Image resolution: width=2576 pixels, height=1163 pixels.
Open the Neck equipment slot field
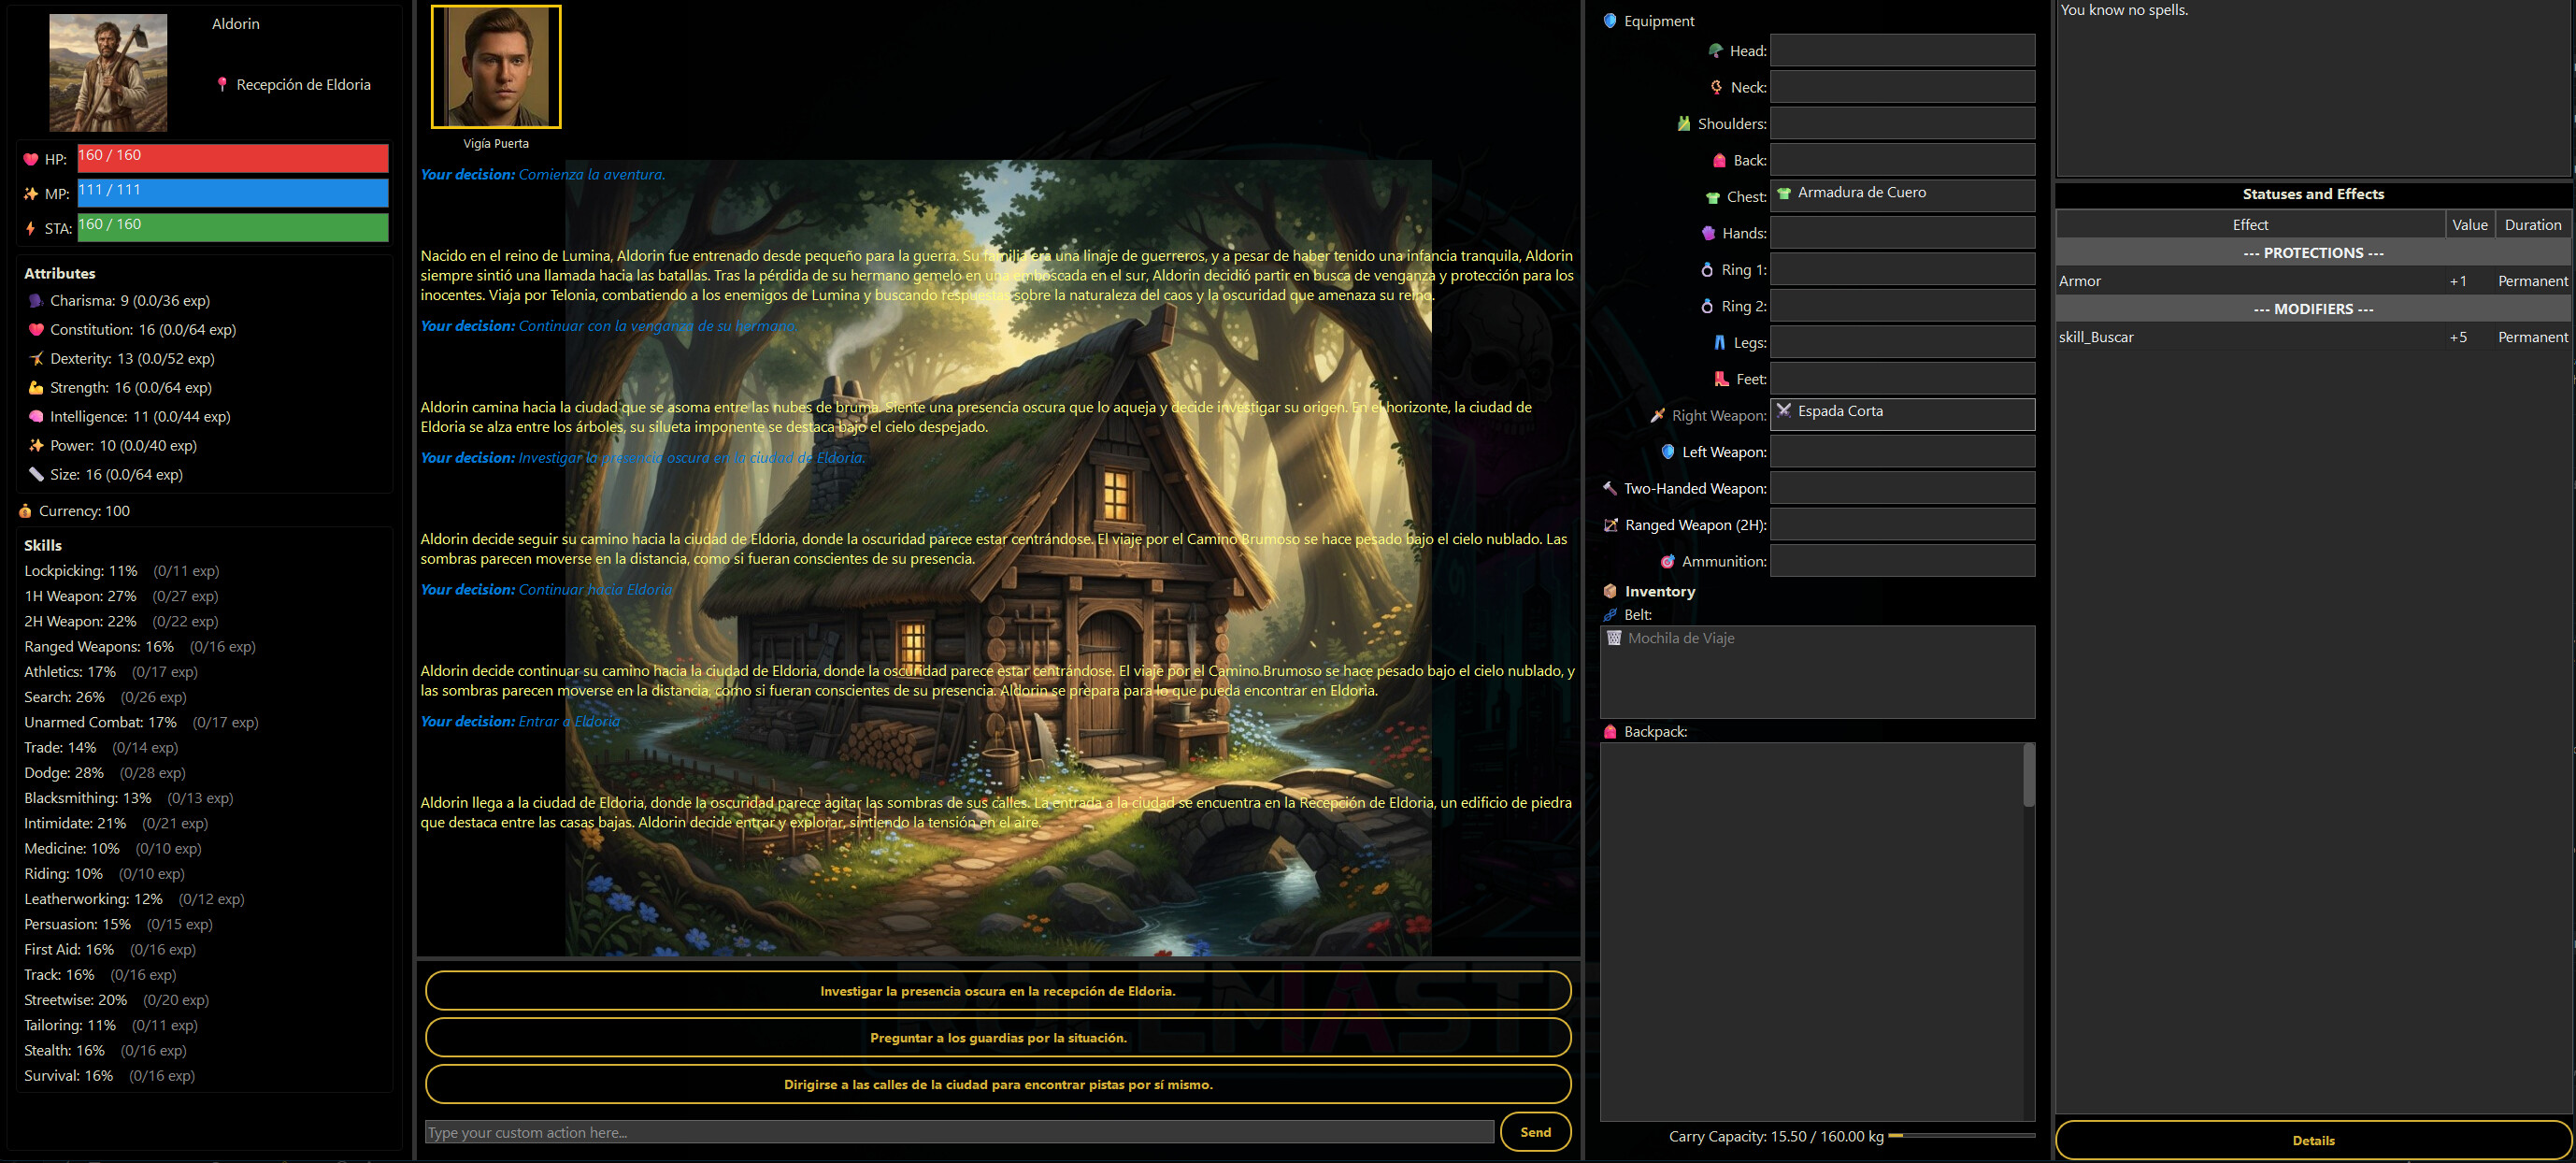(x=1902, y=87)
